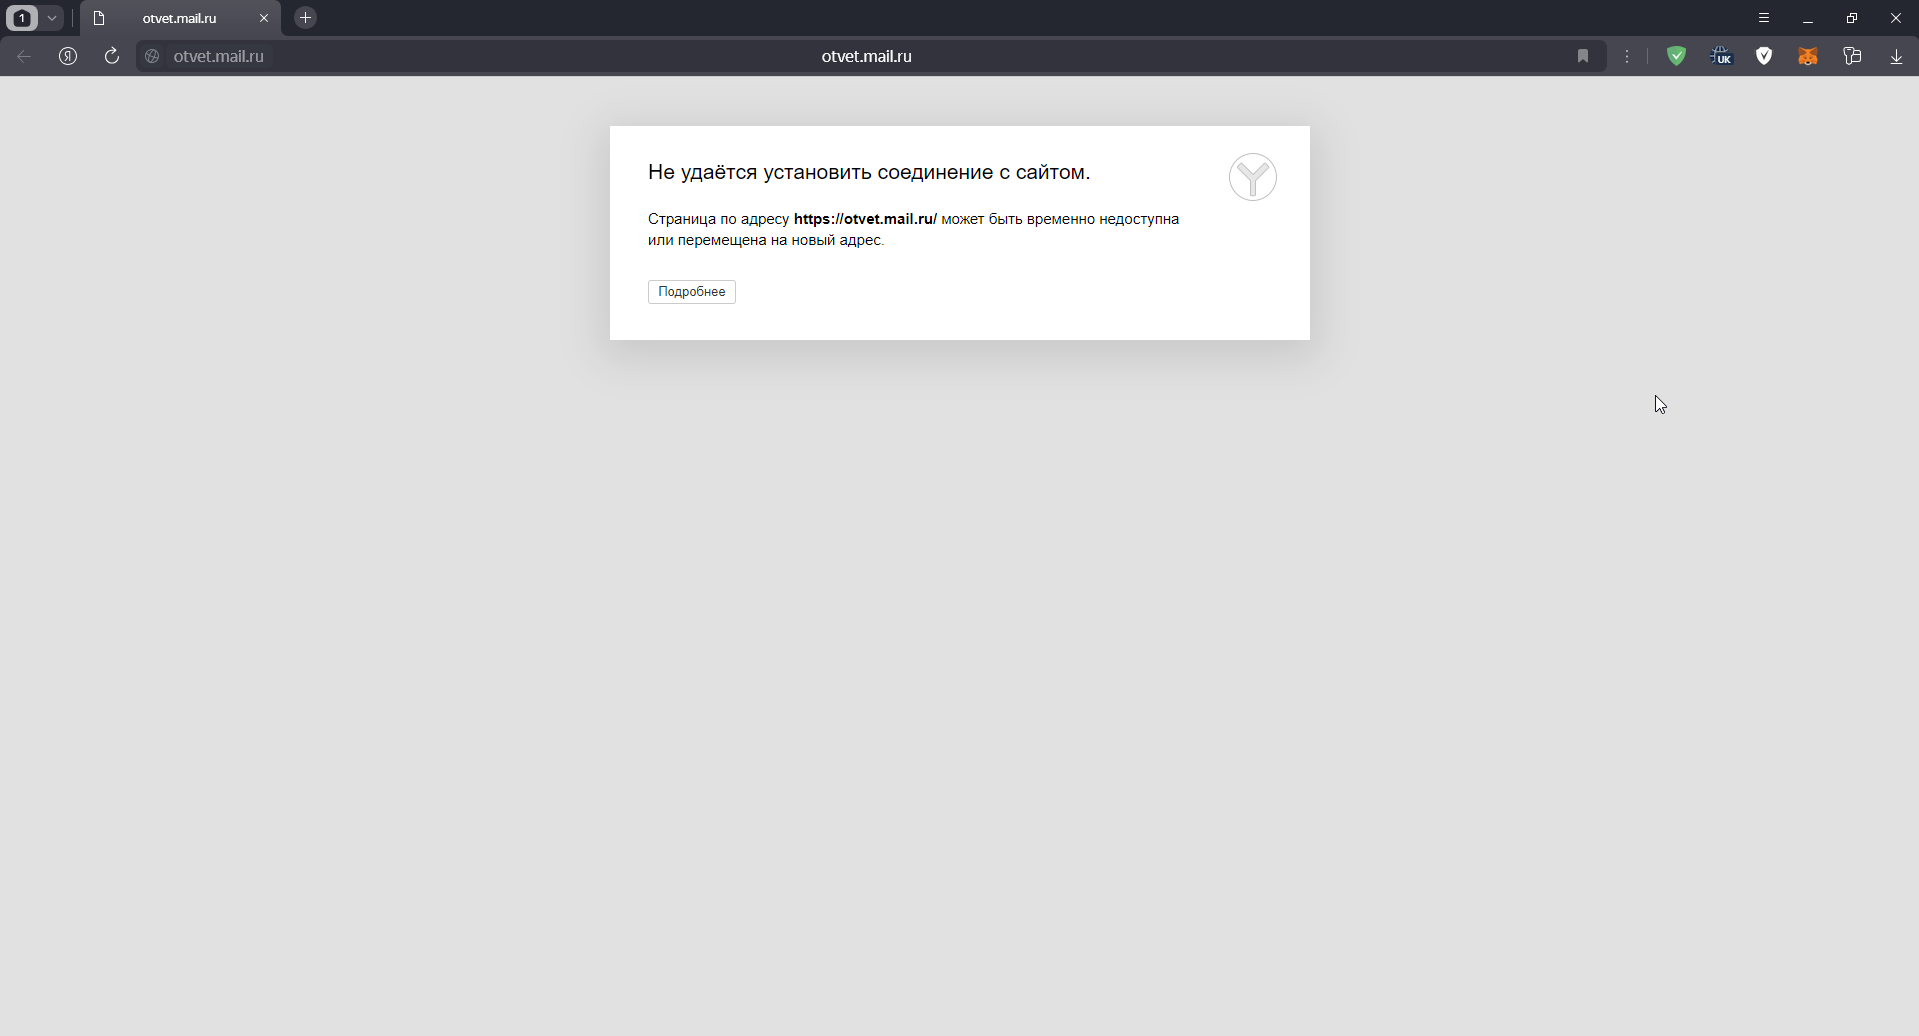Bookmark this page with bookmark icon
Viewport: 1919px width, 1036px height.
[1583, 56]
